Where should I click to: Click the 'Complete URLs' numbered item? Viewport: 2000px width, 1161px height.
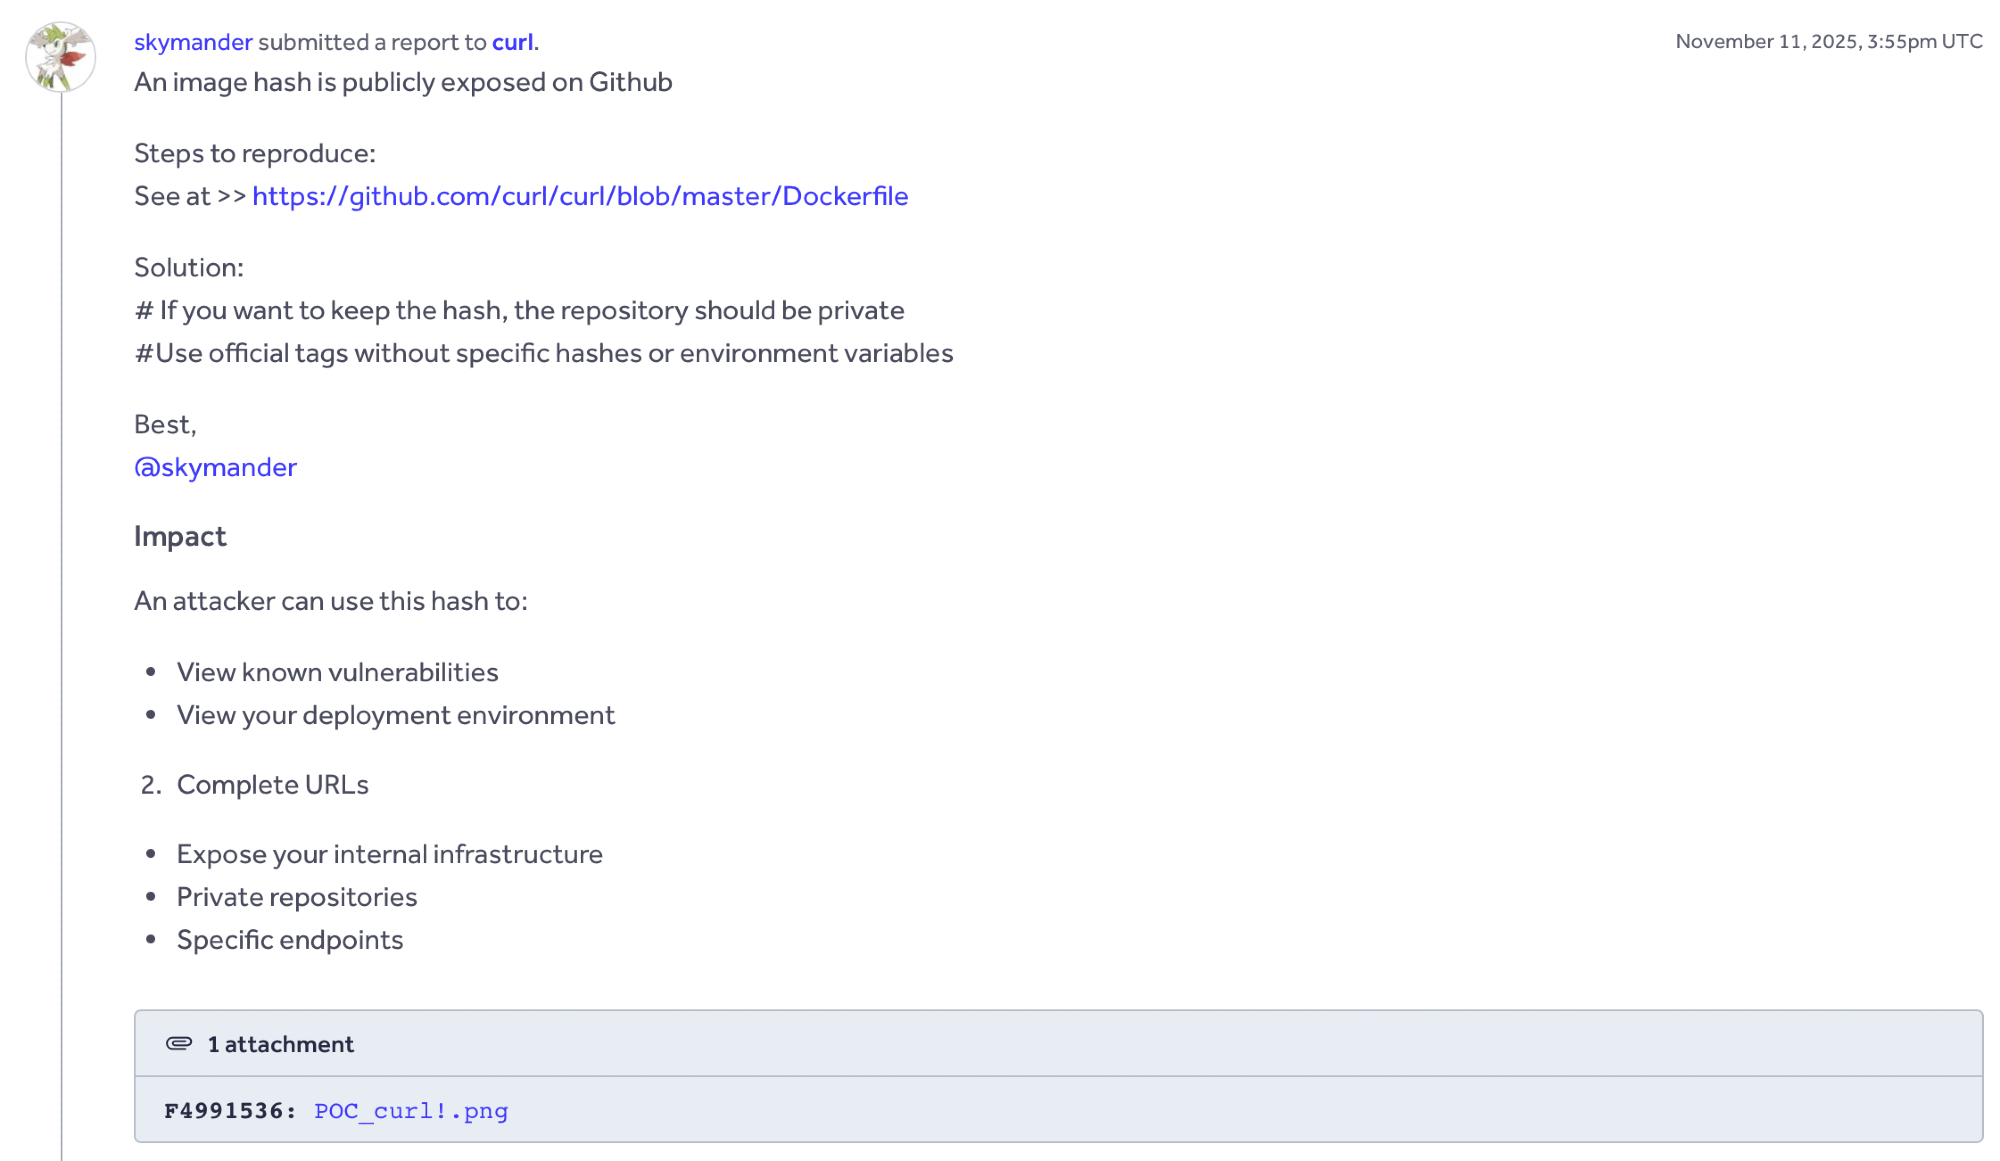pos(272,785)
